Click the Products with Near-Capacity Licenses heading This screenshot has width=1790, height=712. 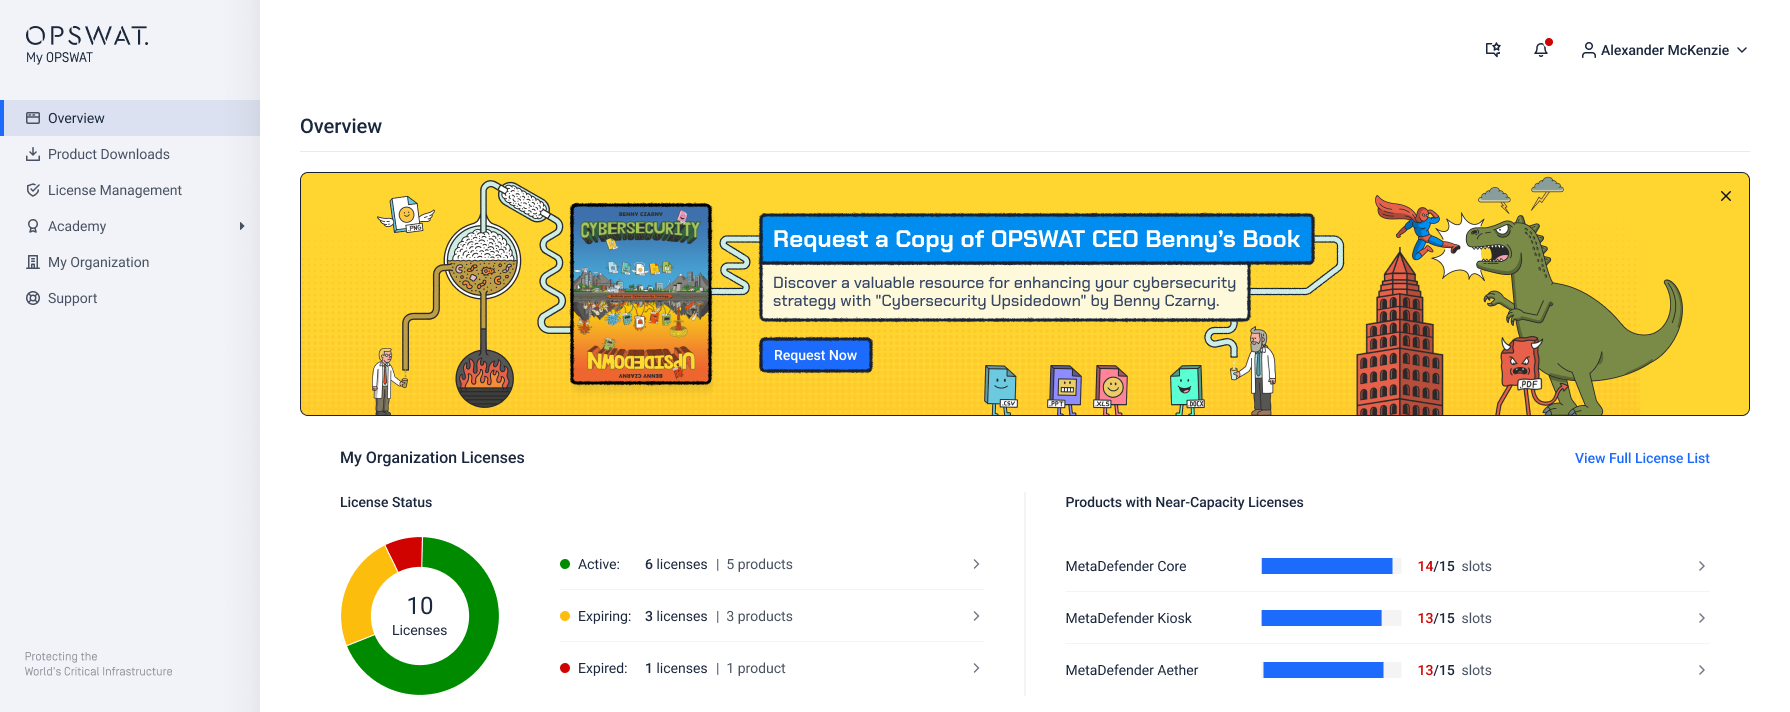click(1184, 502)
